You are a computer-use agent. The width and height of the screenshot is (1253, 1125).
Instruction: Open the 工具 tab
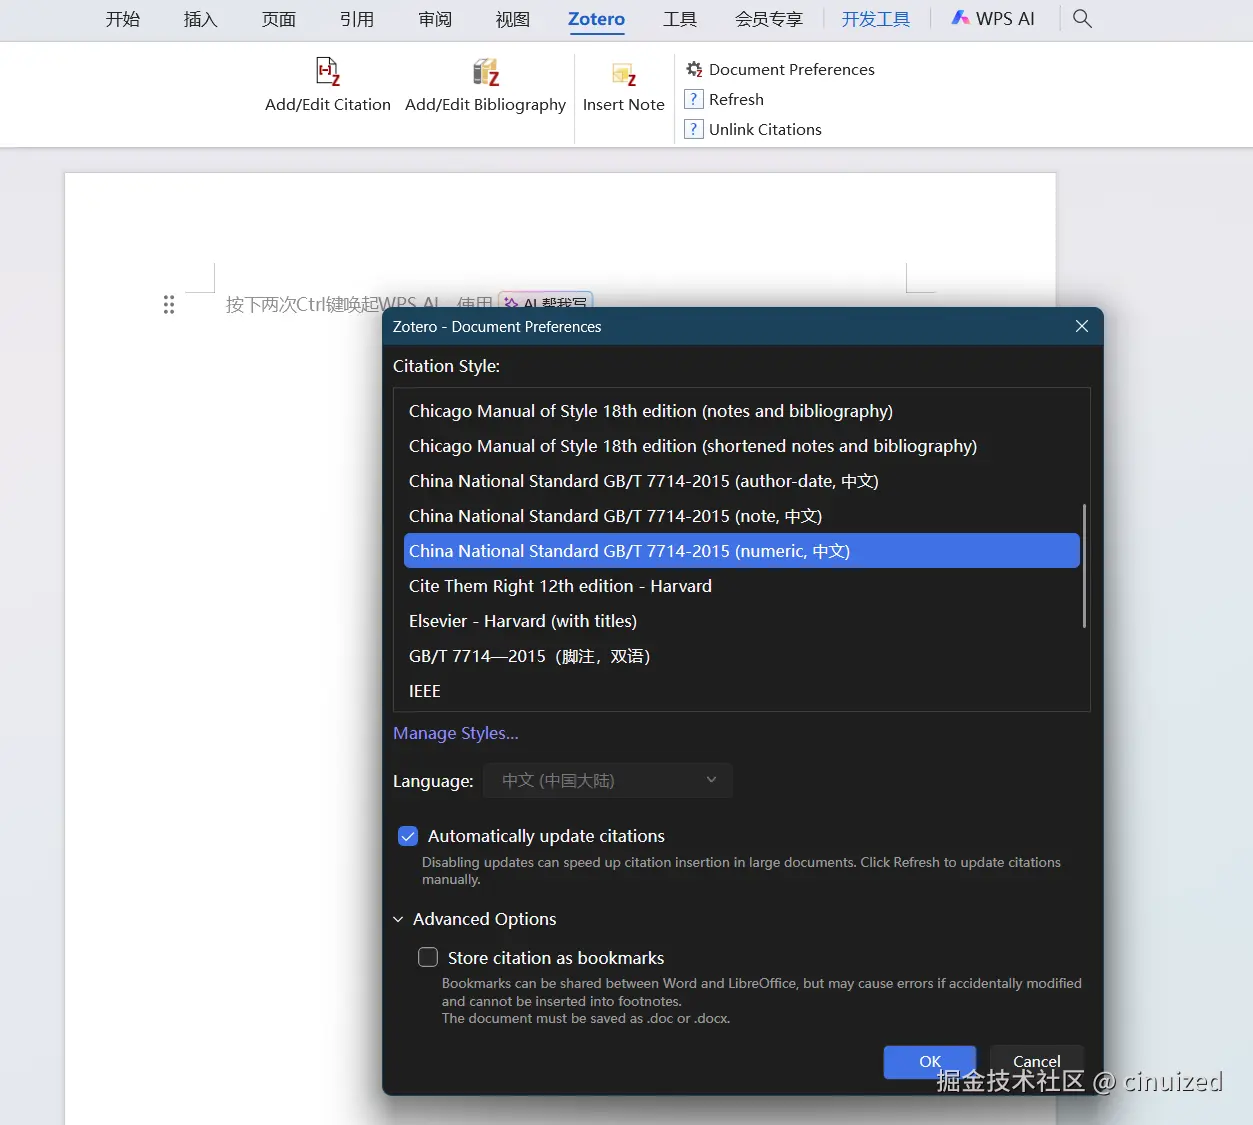[x=680, y=19]
